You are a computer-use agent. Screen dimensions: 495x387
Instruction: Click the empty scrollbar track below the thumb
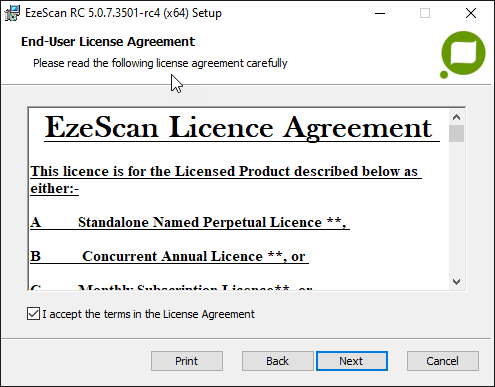[456, 208]
